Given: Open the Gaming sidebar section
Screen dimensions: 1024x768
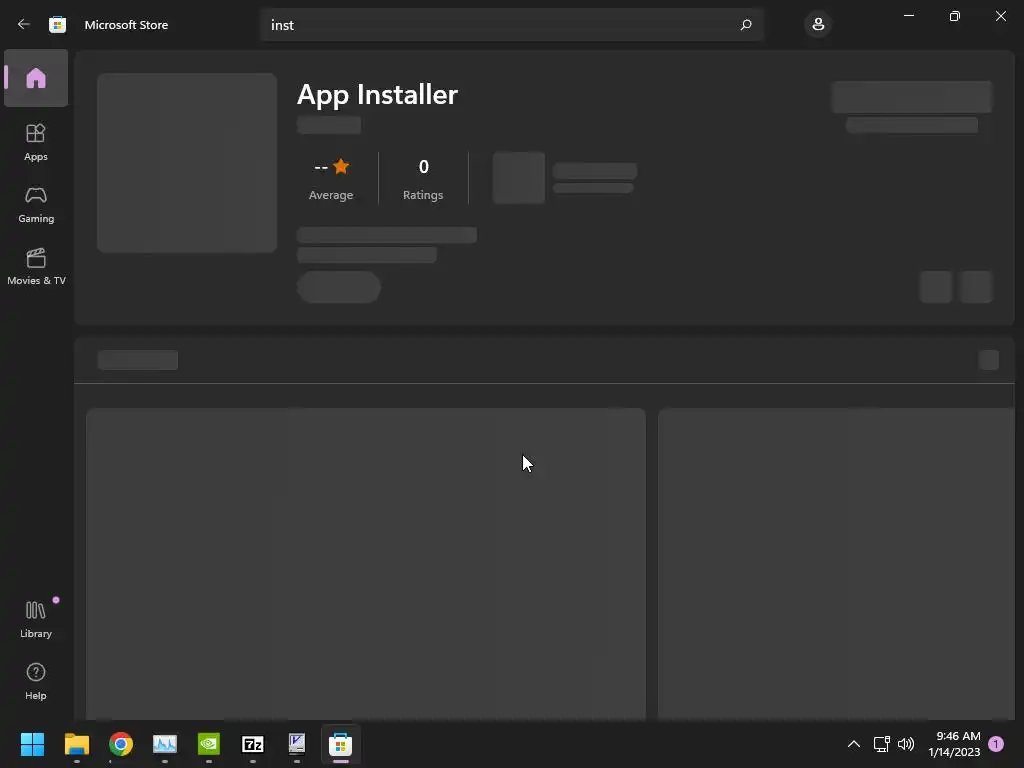Looking at the screenshot, I should coord(36,204).
